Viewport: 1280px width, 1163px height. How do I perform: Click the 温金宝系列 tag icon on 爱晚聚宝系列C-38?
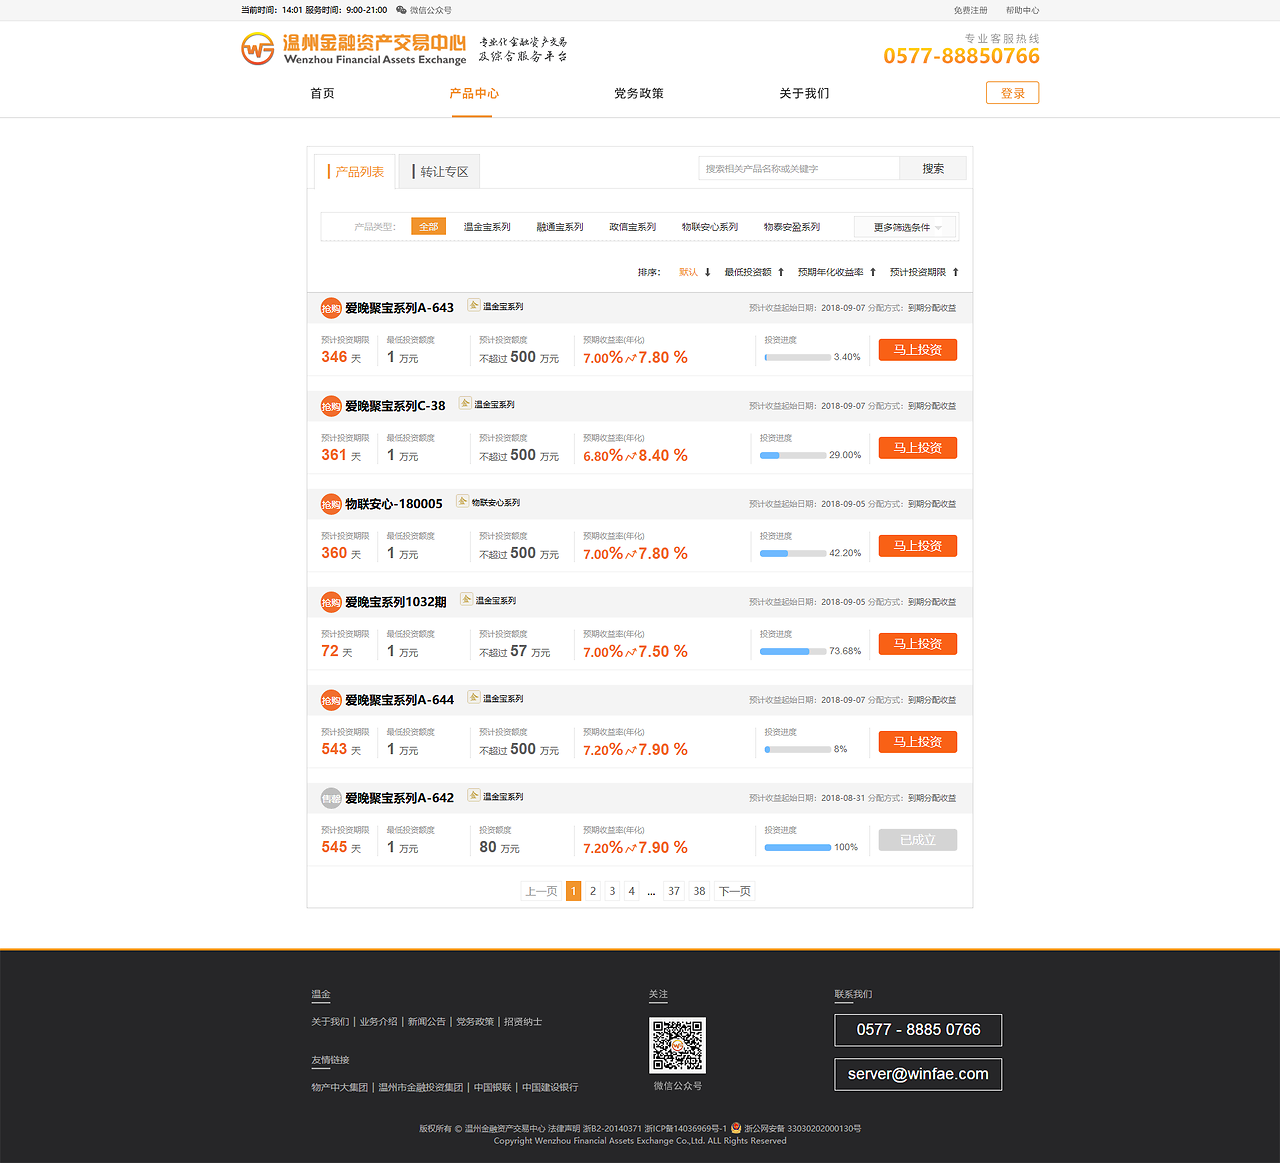coord(465,404)
